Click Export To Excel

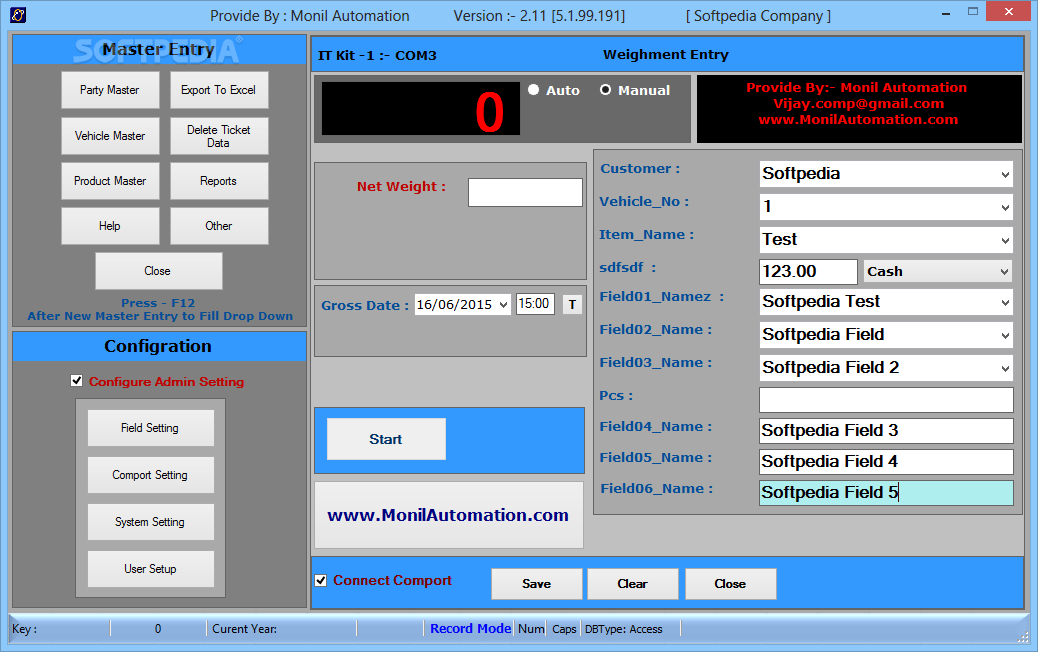coord(219,90)
